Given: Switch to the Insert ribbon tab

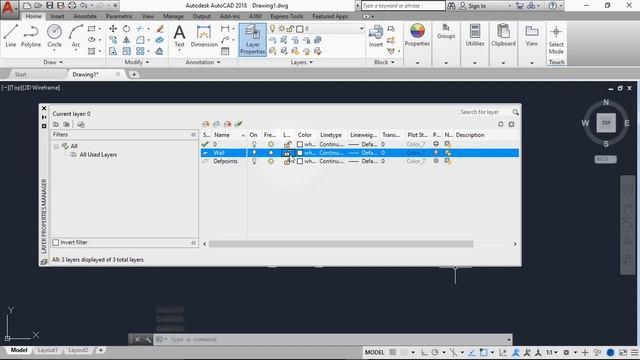Looking at the screenshot, I should pos(57,16).
